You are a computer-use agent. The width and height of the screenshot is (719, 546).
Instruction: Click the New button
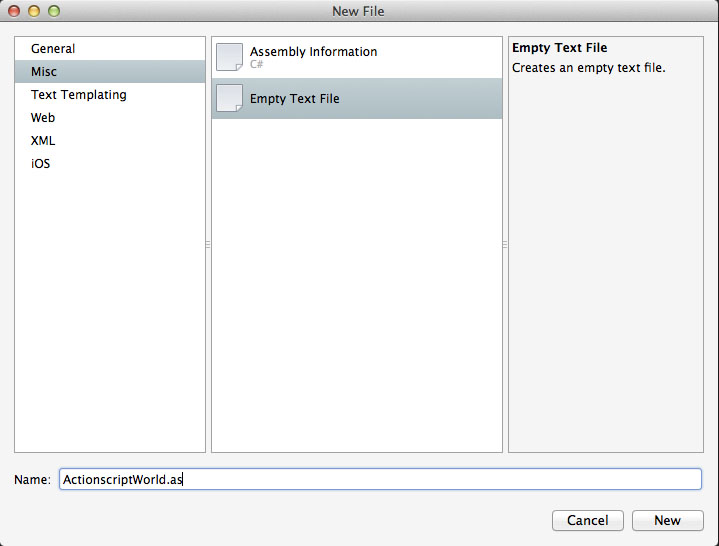pos(667,520)
